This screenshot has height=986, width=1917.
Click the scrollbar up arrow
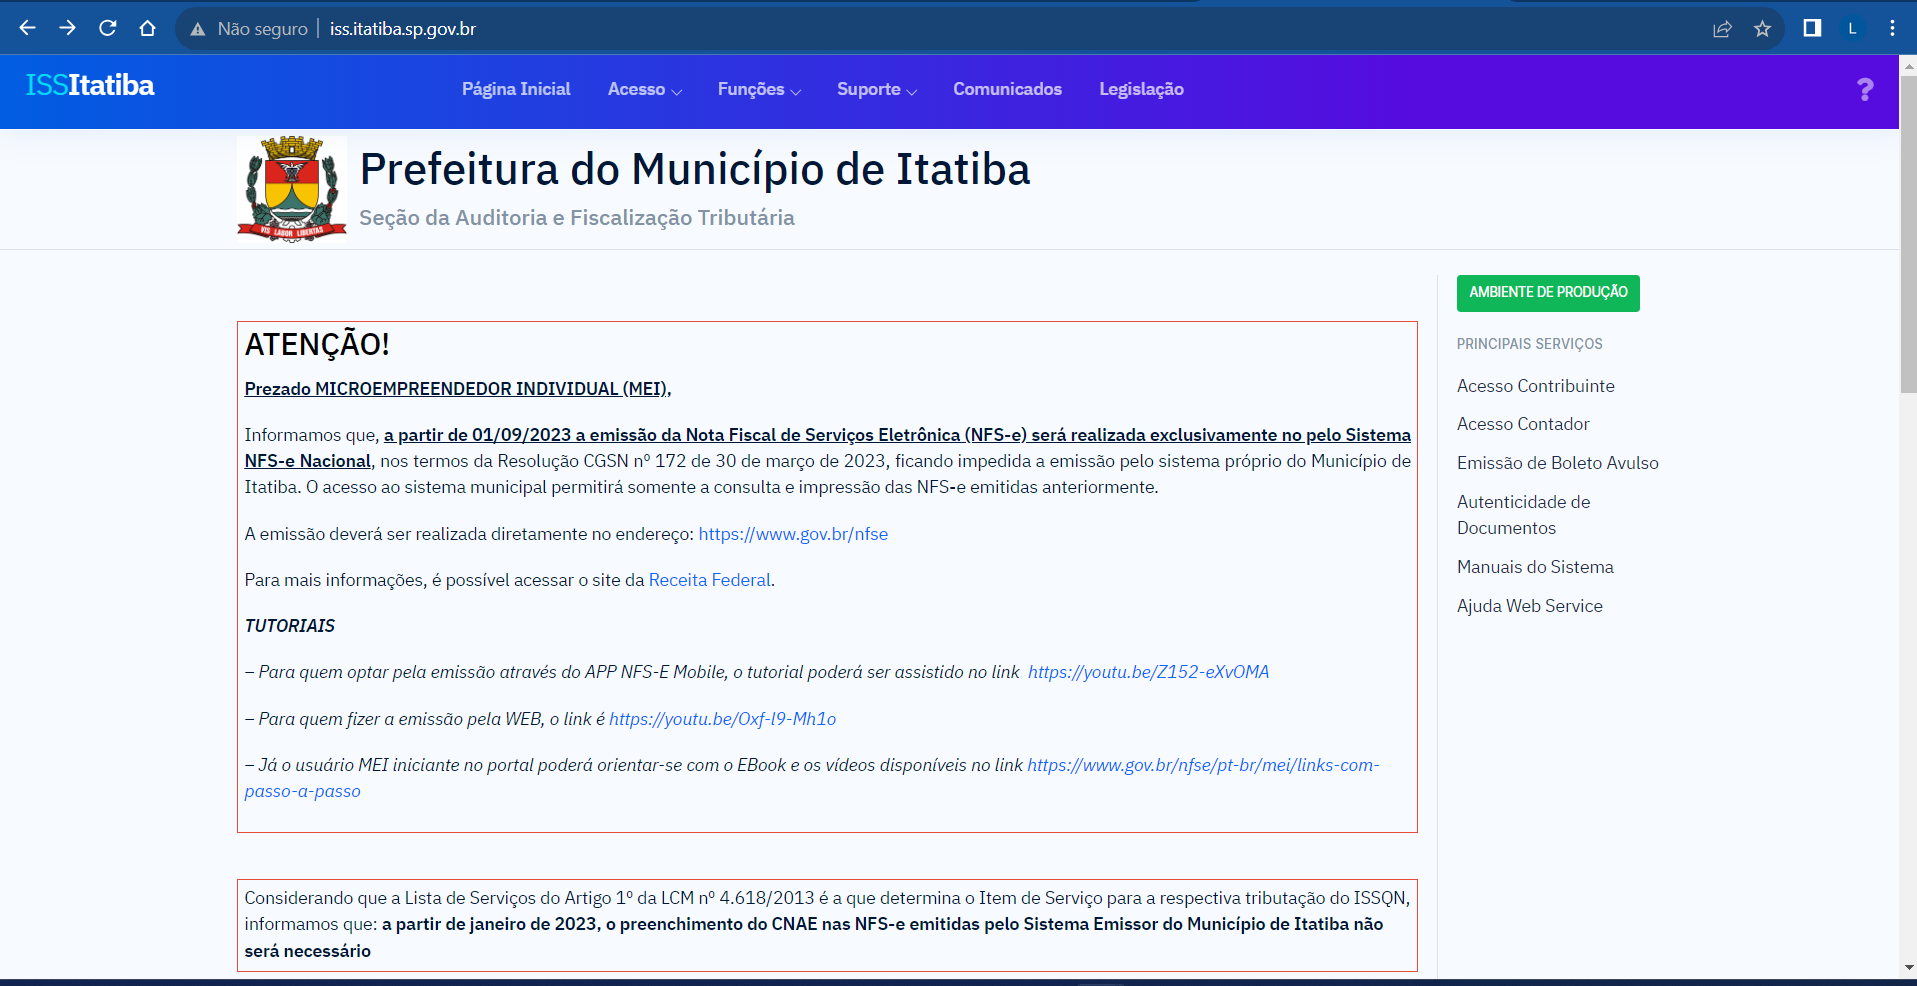coord(1908,66)
